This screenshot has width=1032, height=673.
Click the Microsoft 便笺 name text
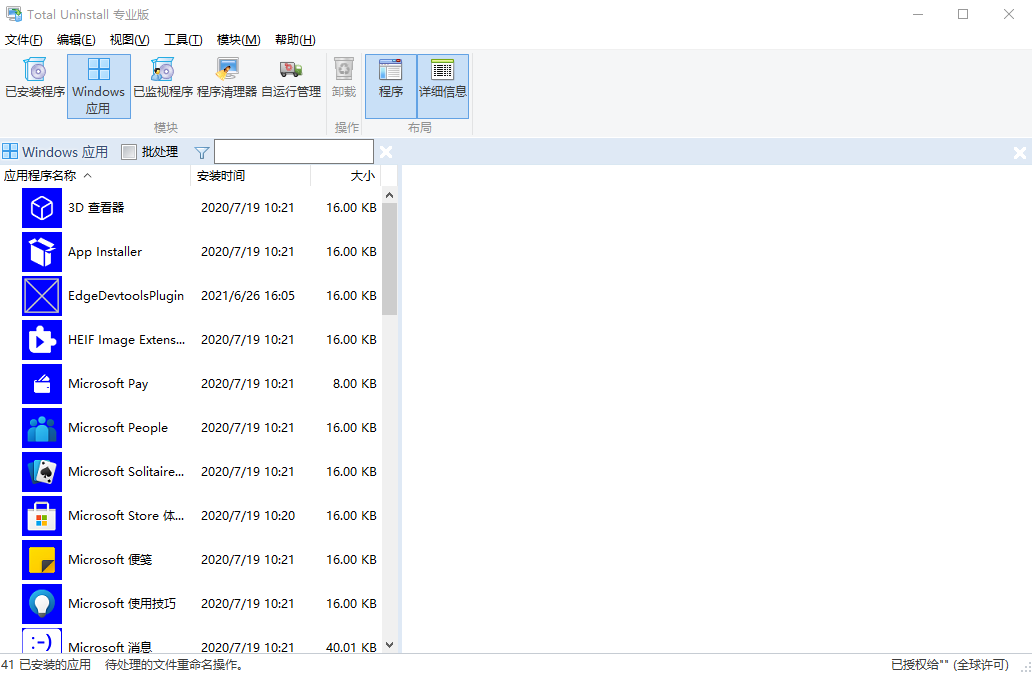point(110,560)
